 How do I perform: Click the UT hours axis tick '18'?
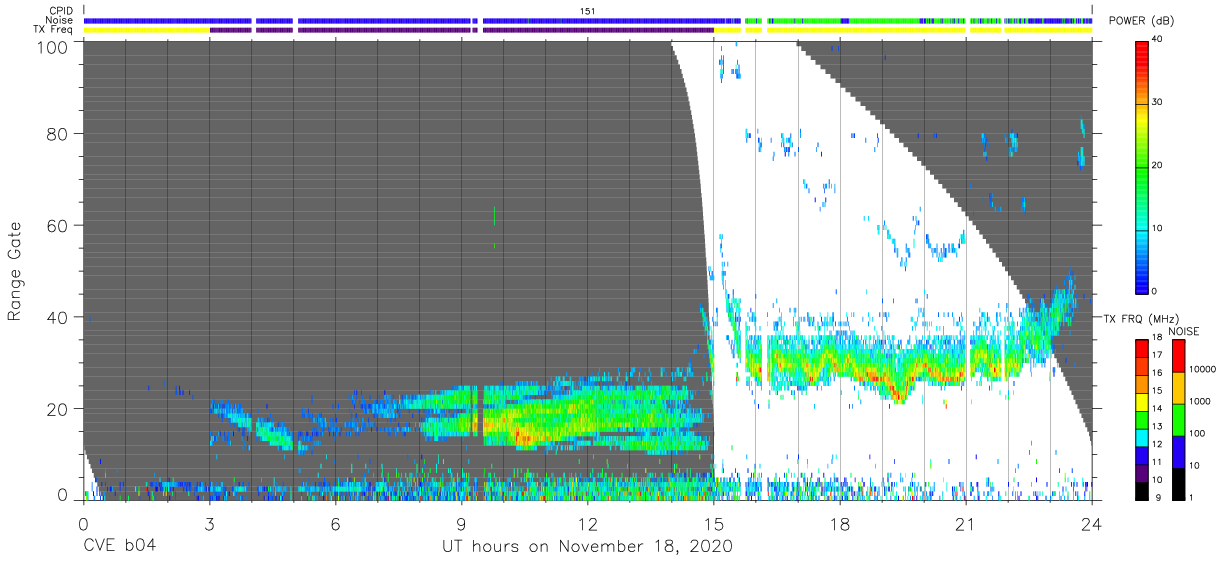(x=839, y=524)
